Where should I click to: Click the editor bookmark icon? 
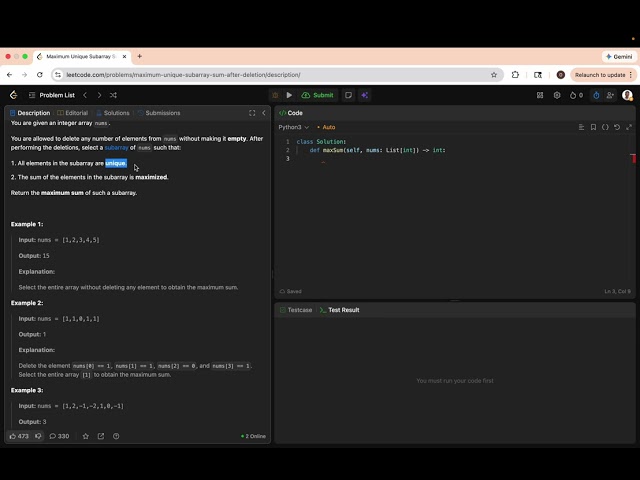pyautogui.click(x=593, y=127)
